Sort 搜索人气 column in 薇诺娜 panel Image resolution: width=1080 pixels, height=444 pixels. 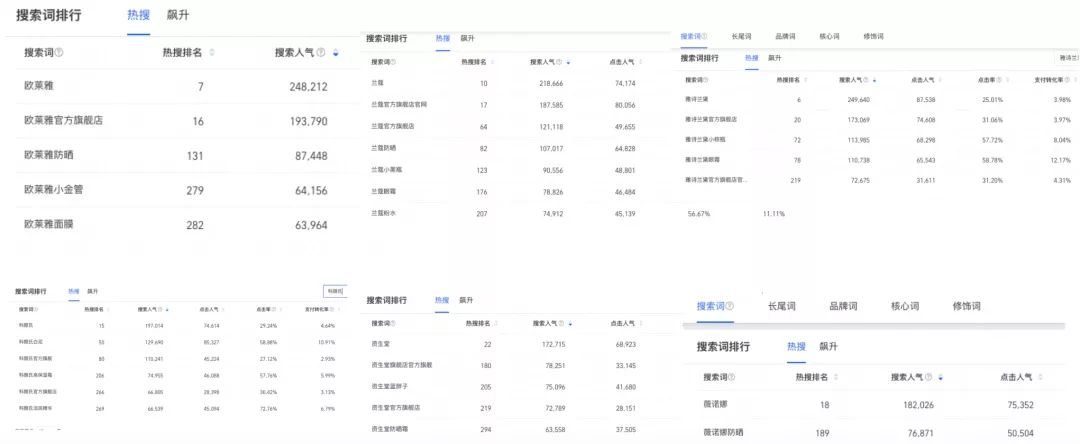coord(941,377)
